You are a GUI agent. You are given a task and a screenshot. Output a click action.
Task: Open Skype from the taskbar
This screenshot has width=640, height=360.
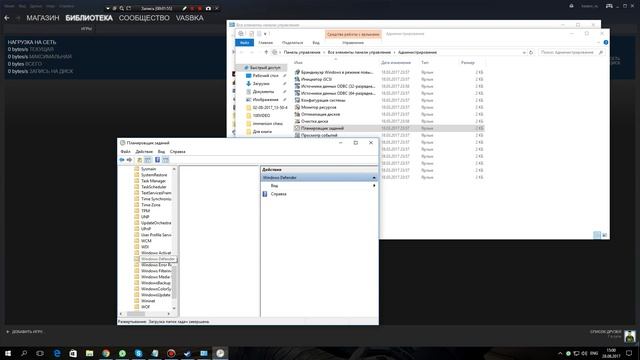tap(138, 353)
